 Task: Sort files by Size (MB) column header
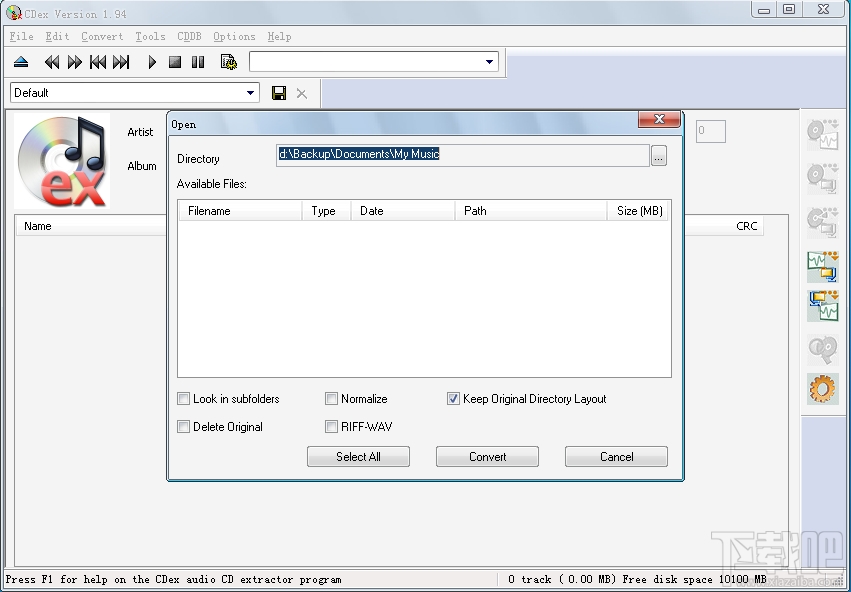pos(638,211)
